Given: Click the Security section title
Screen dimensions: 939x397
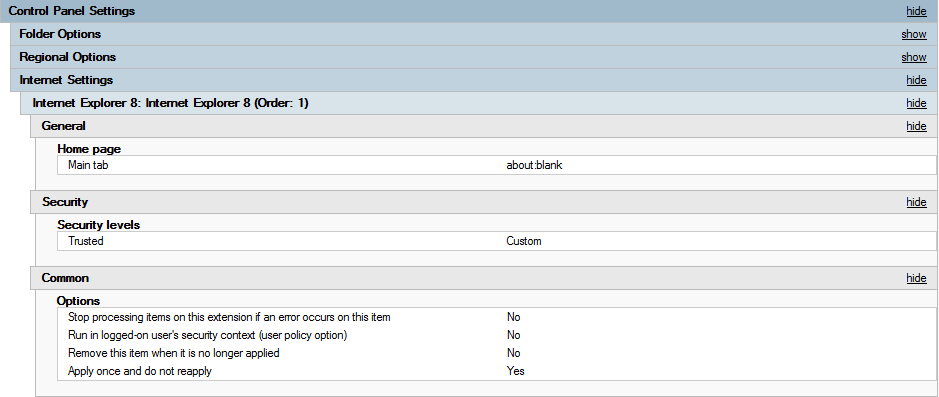Looking at the screenshot, I should click(65, 202).
